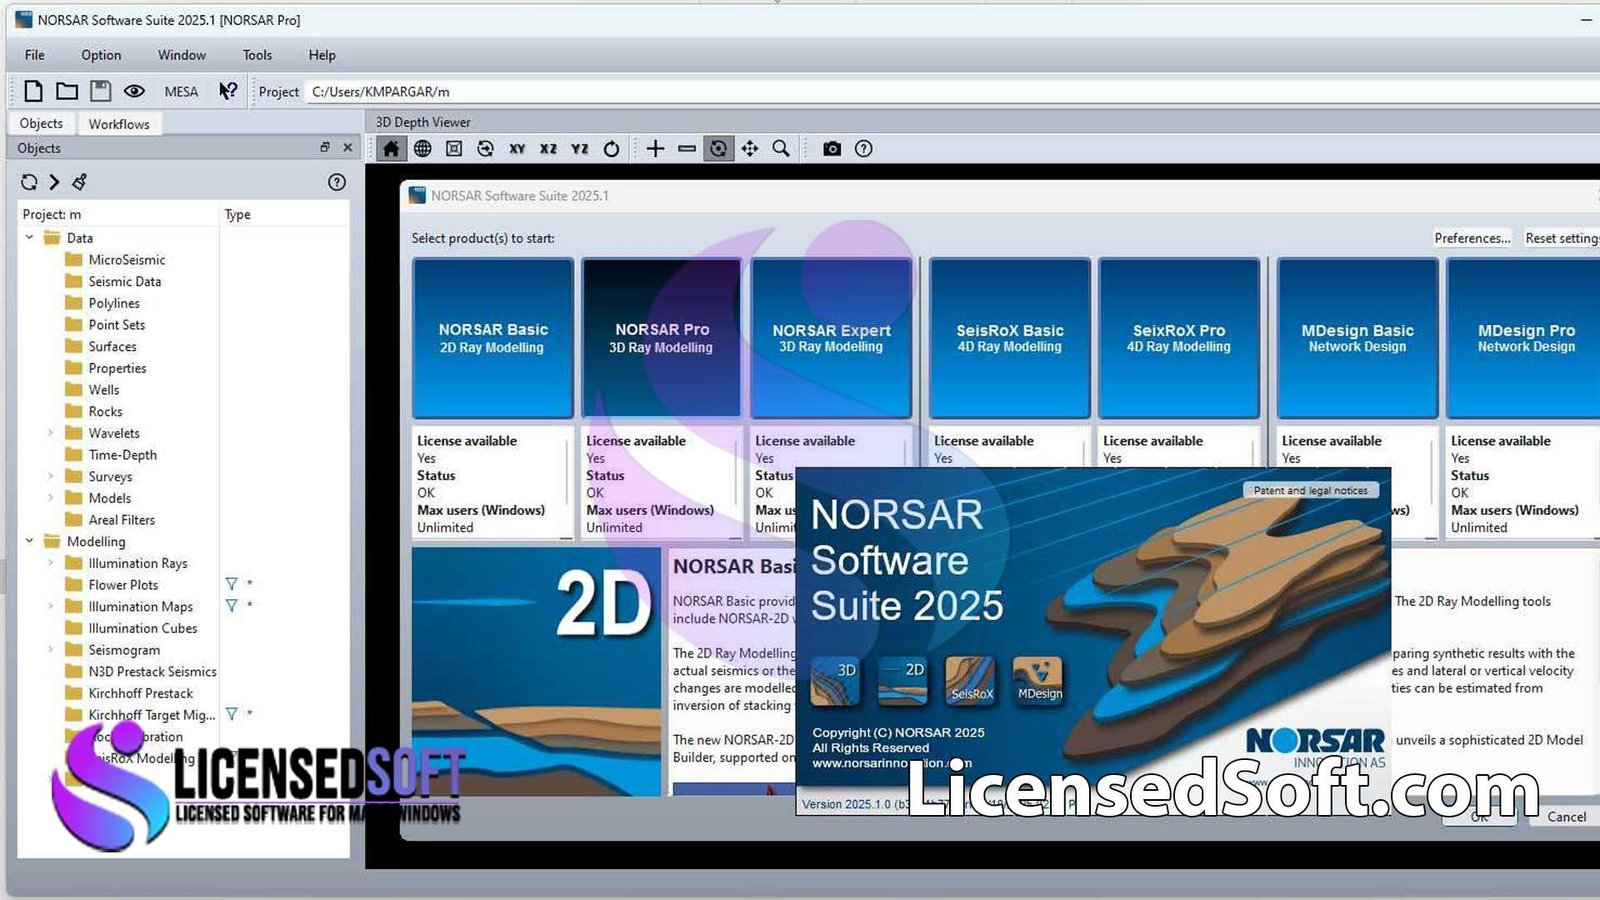Toggle the filter beside Kirchhoff Target Mig
1600x900 pixels.
(x=231, y=714)
